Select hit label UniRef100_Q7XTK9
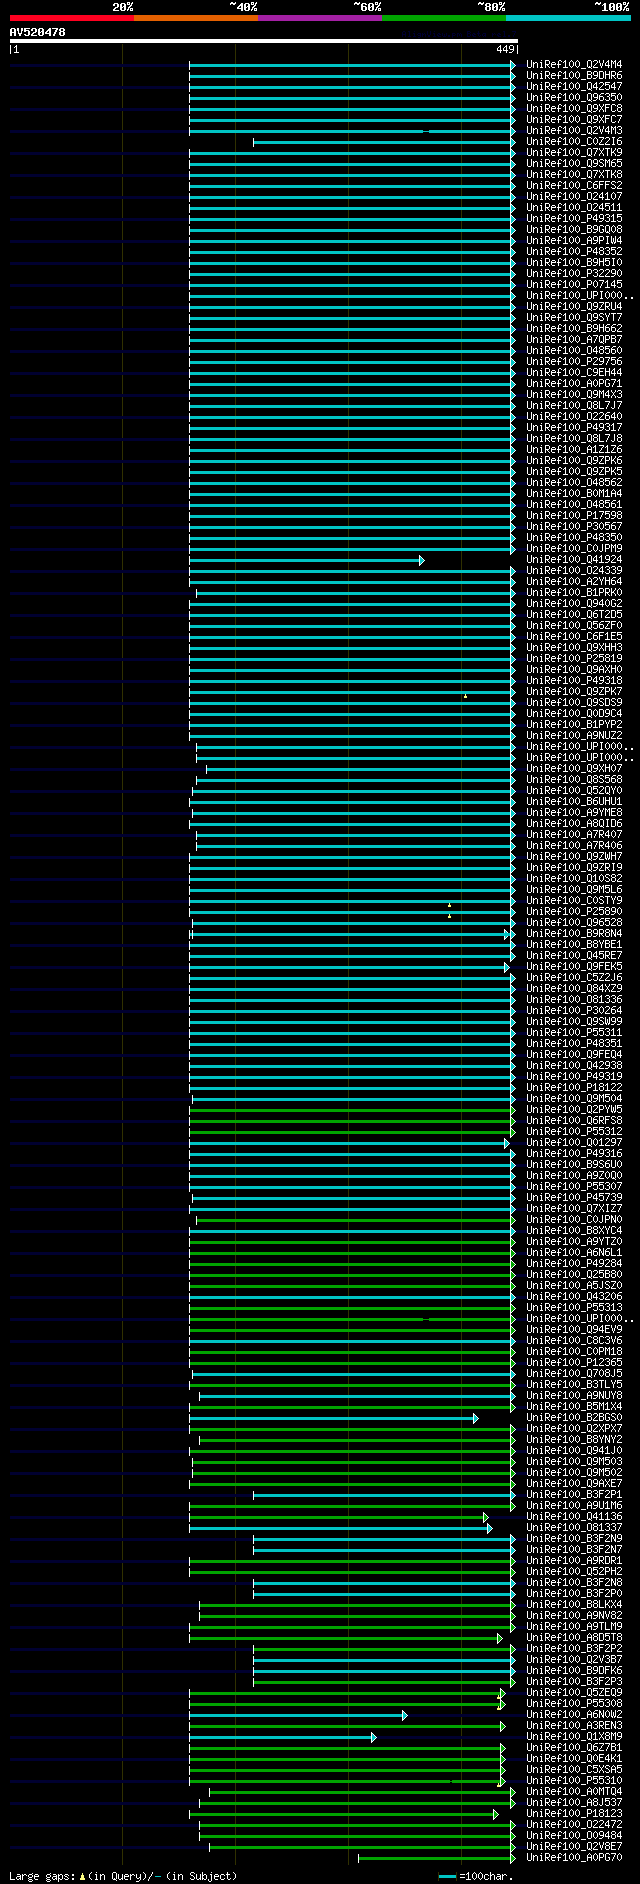The width and height of the screenshot is (640, 1884). pos(574,153)
